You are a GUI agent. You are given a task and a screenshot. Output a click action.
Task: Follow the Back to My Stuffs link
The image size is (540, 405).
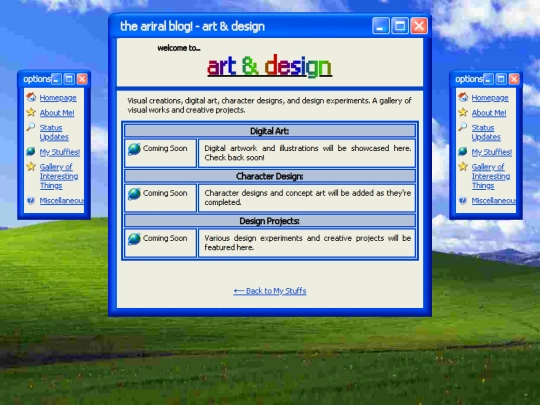[x=270, y=291]
